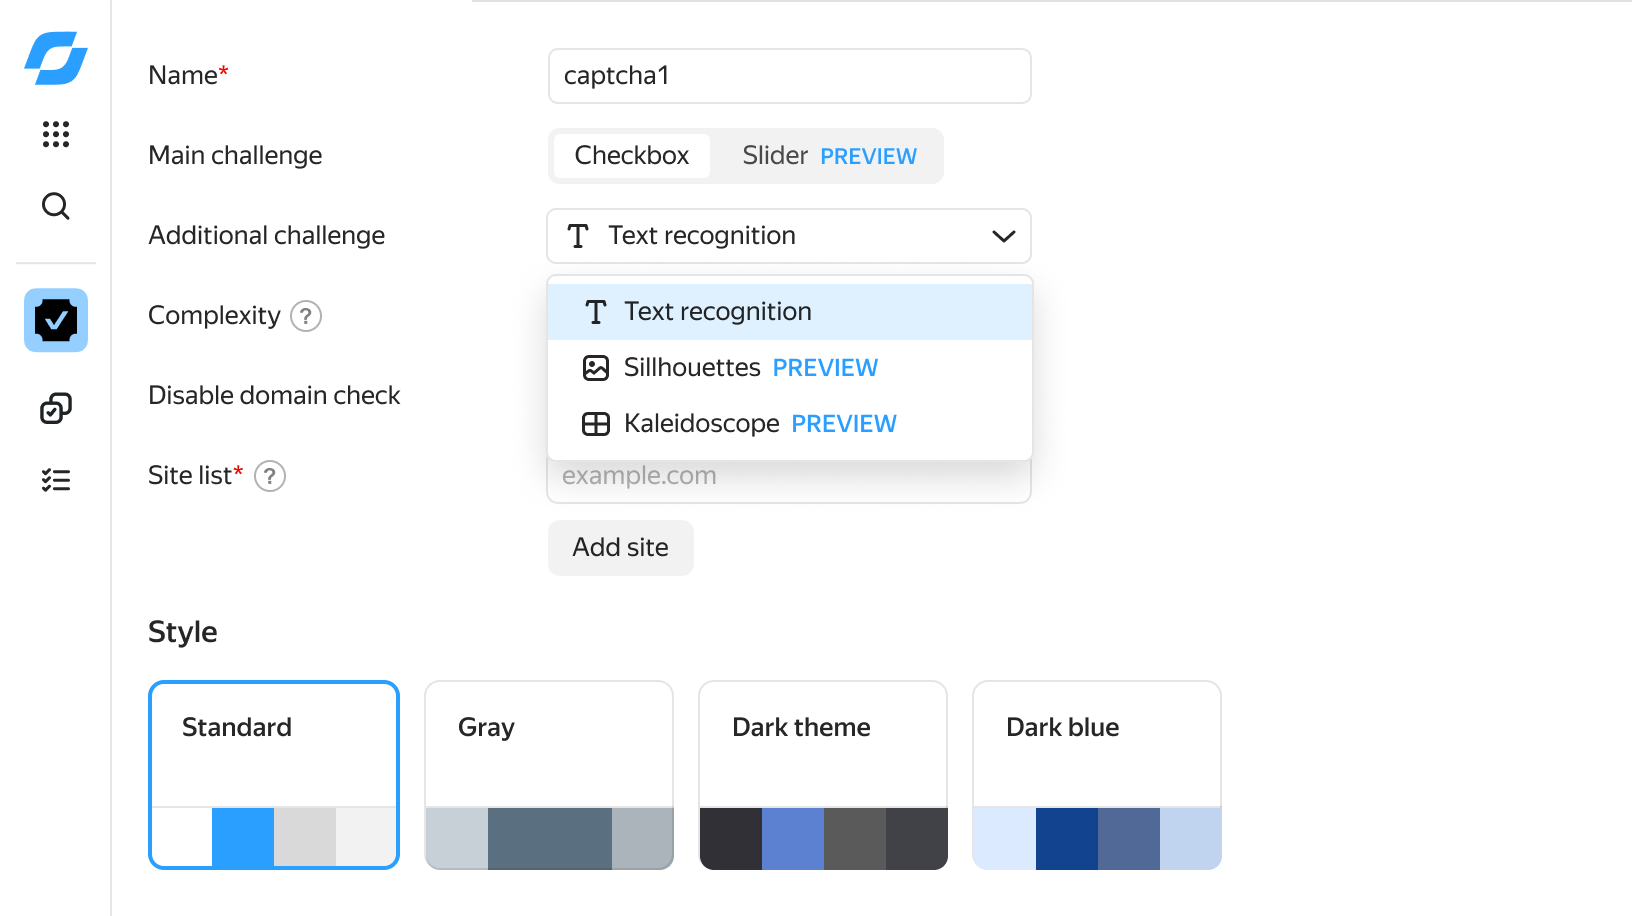Click the navy blue swatch in Dark blue
This screenshot has height=916, width=1632.
tap(1067, 838)
